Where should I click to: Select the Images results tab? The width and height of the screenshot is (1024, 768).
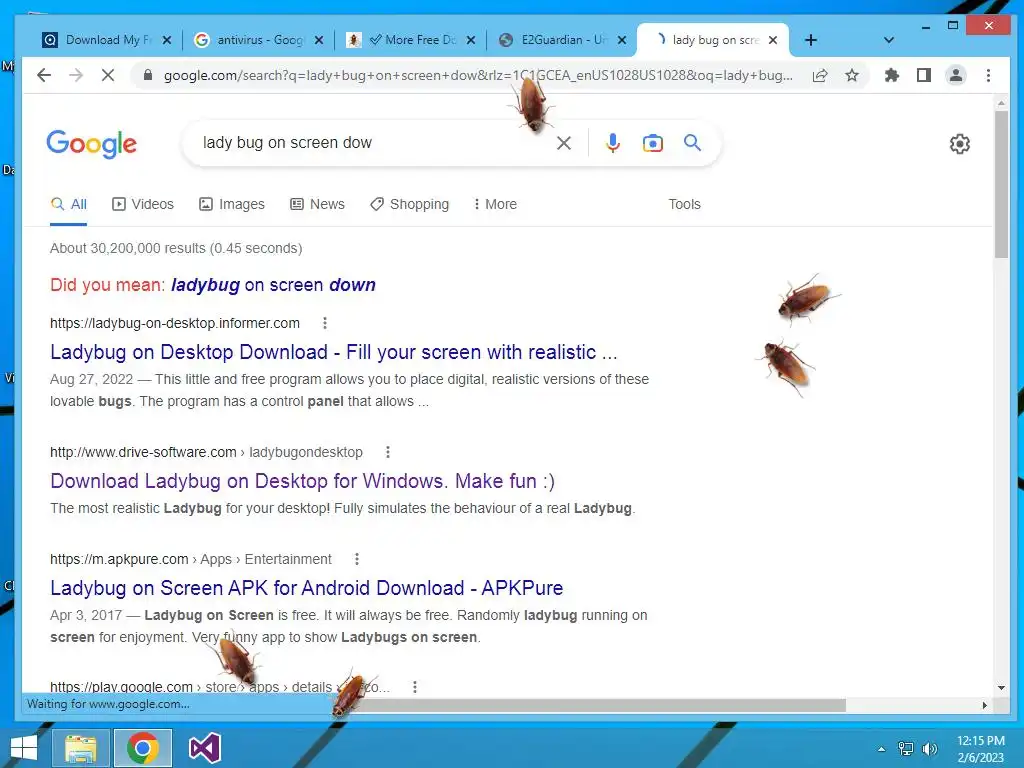pyautogui.click(x=232, y=204)
